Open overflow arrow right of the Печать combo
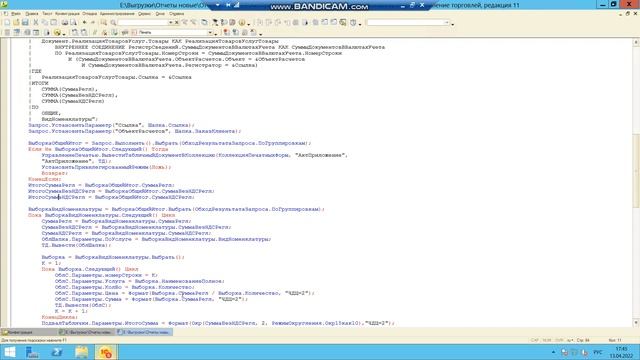The width and height of the screenshot is (640, 360). coord(216,33)
